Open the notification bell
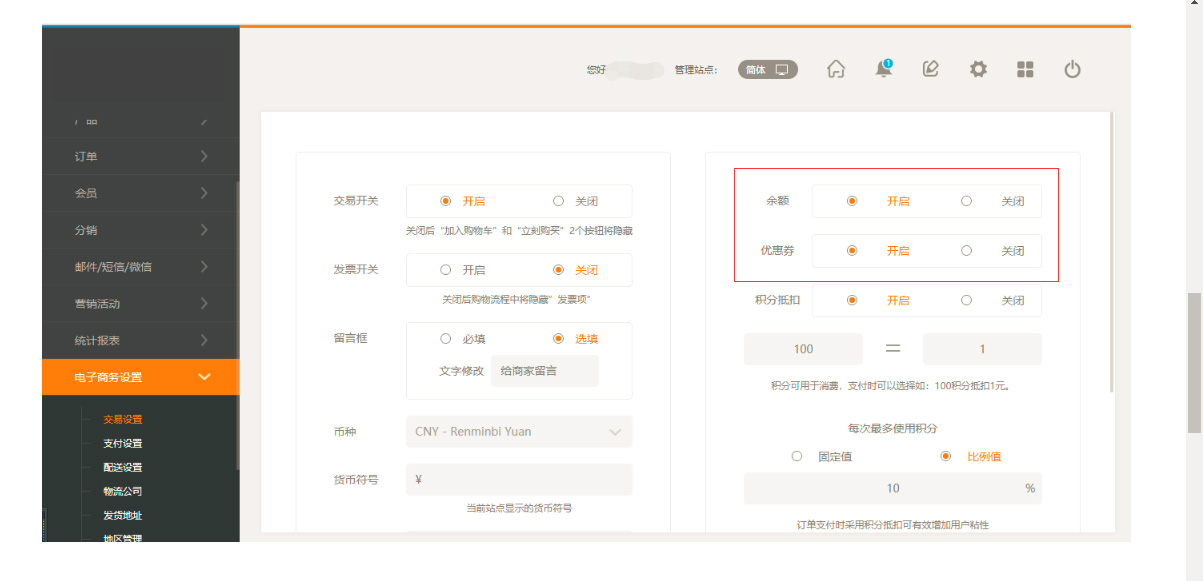The image size is (1203, 581). pos(883,69)
